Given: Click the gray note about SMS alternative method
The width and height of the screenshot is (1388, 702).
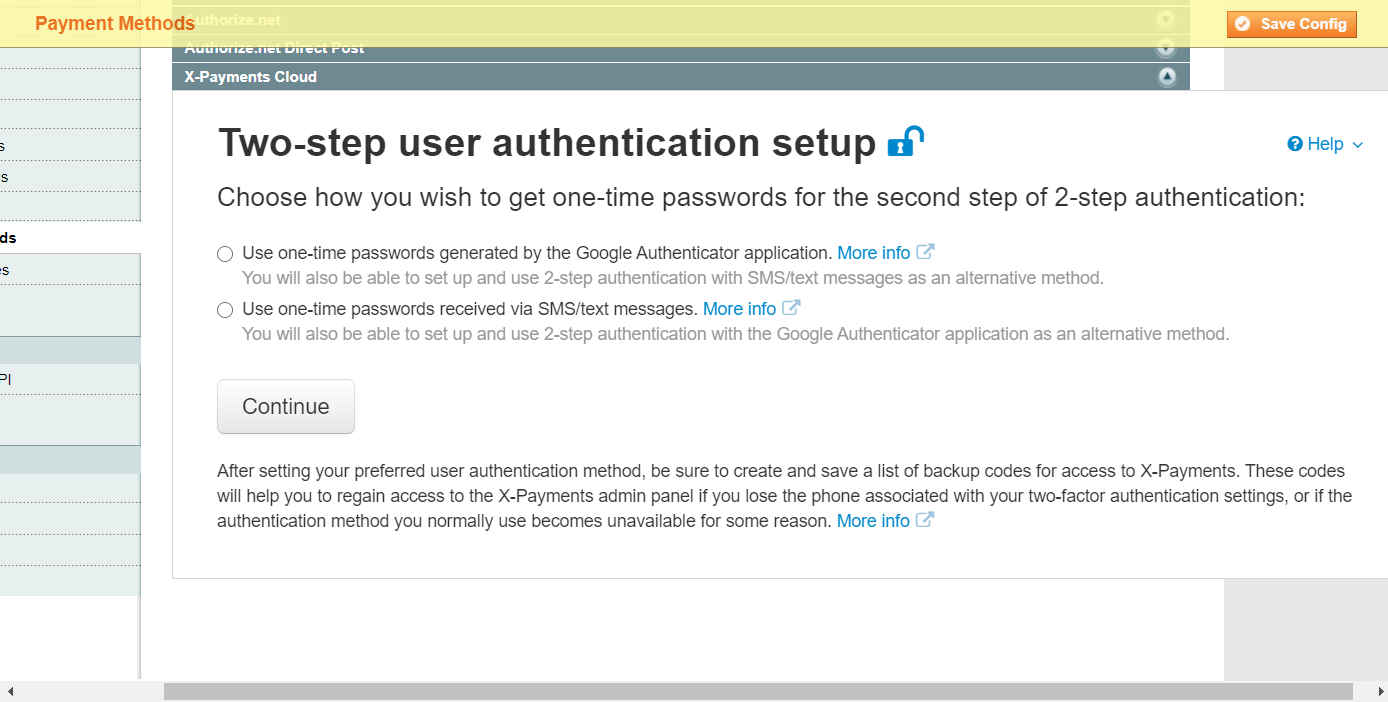Looking at the screenshot, I should coord(673,278).
